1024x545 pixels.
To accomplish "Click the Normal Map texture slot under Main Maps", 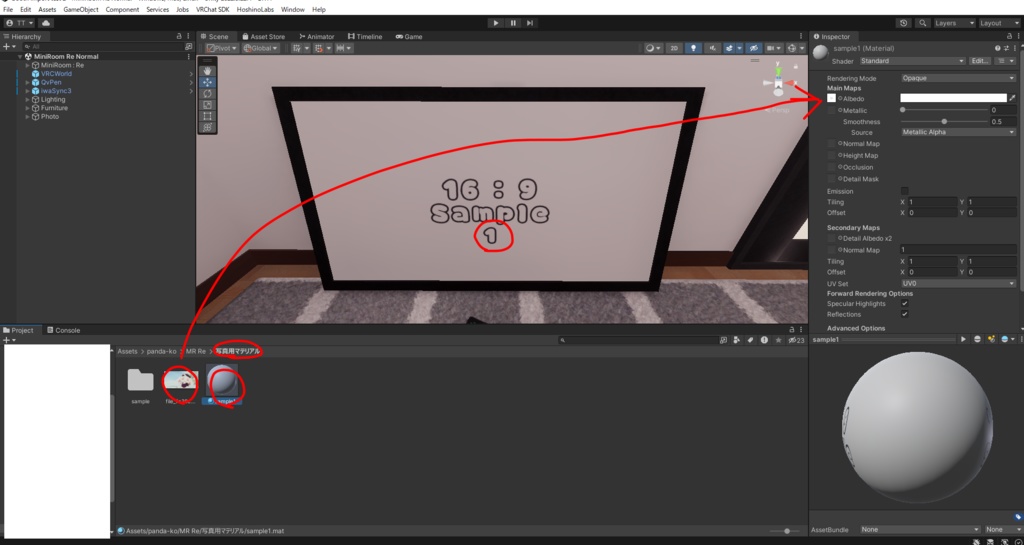I will (x=831, y=144).
